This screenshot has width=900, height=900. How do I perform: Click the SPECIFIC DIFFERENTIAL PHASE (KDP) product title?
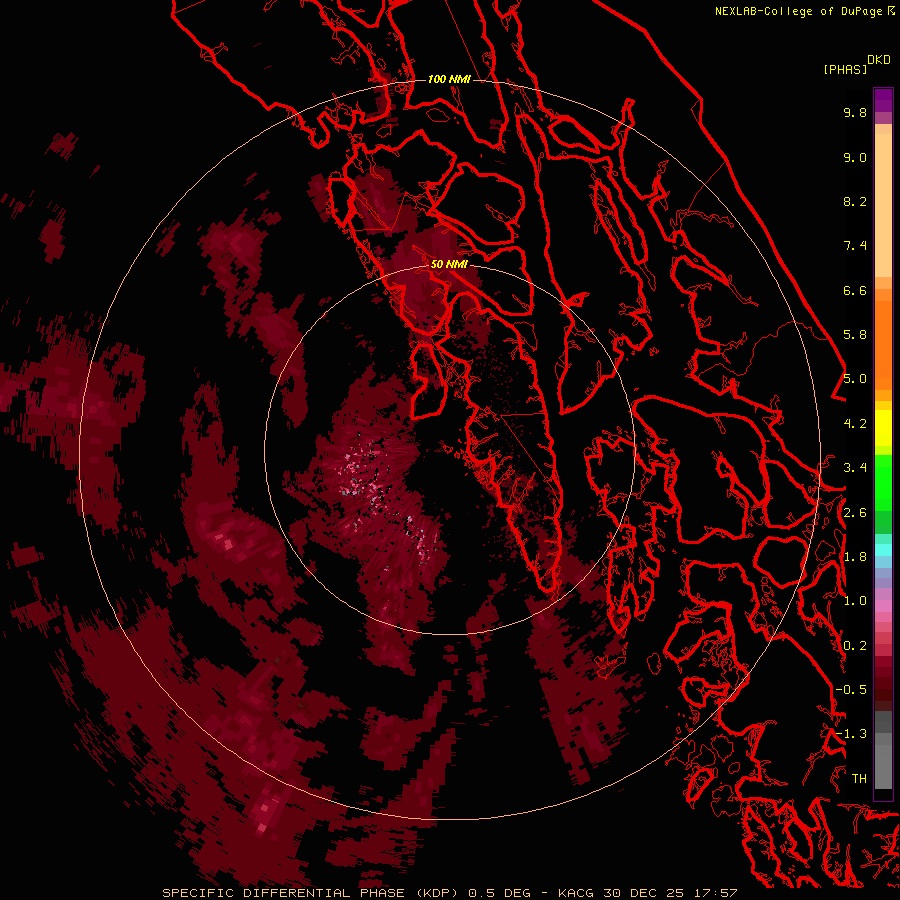coord(310,893)
